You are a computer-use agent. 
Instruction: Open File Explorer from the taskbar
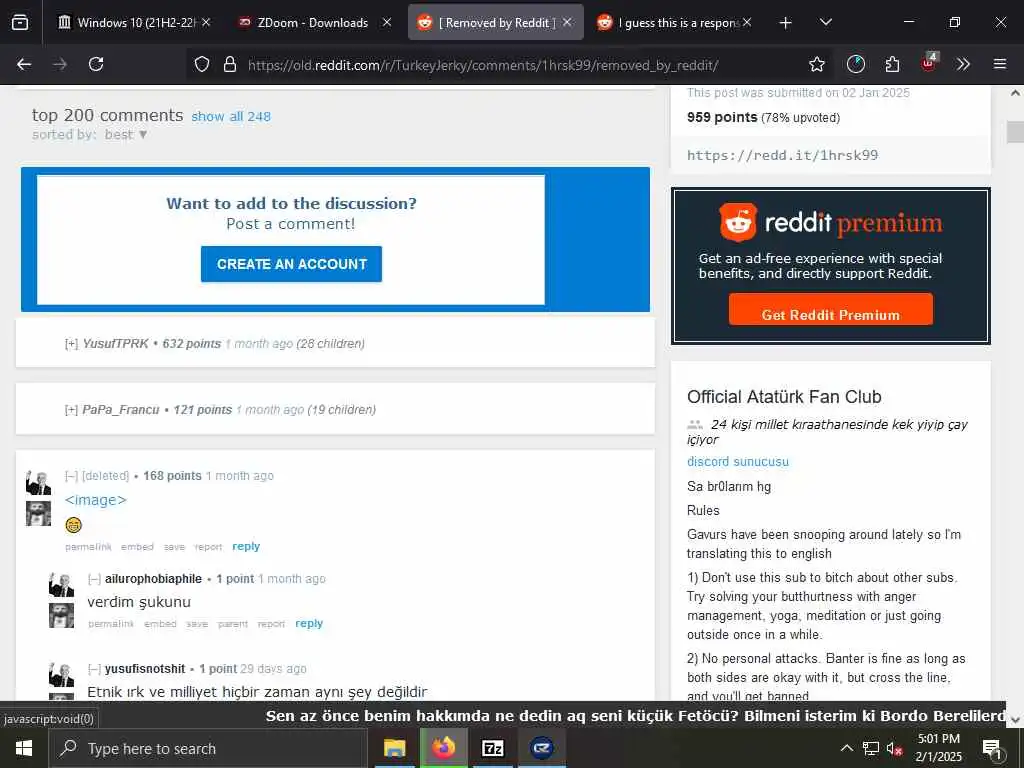[394, 748]
